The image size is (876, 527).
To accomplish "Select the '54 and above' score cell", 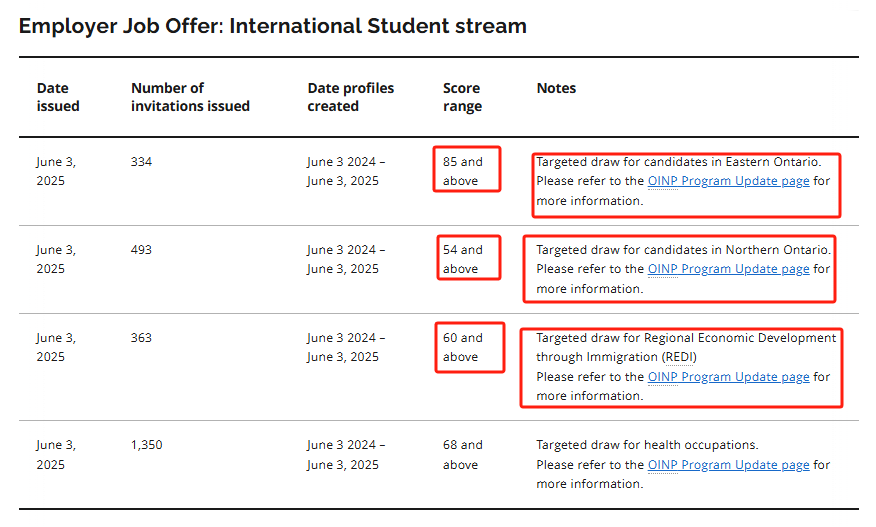I will click(x=463, y=259).
